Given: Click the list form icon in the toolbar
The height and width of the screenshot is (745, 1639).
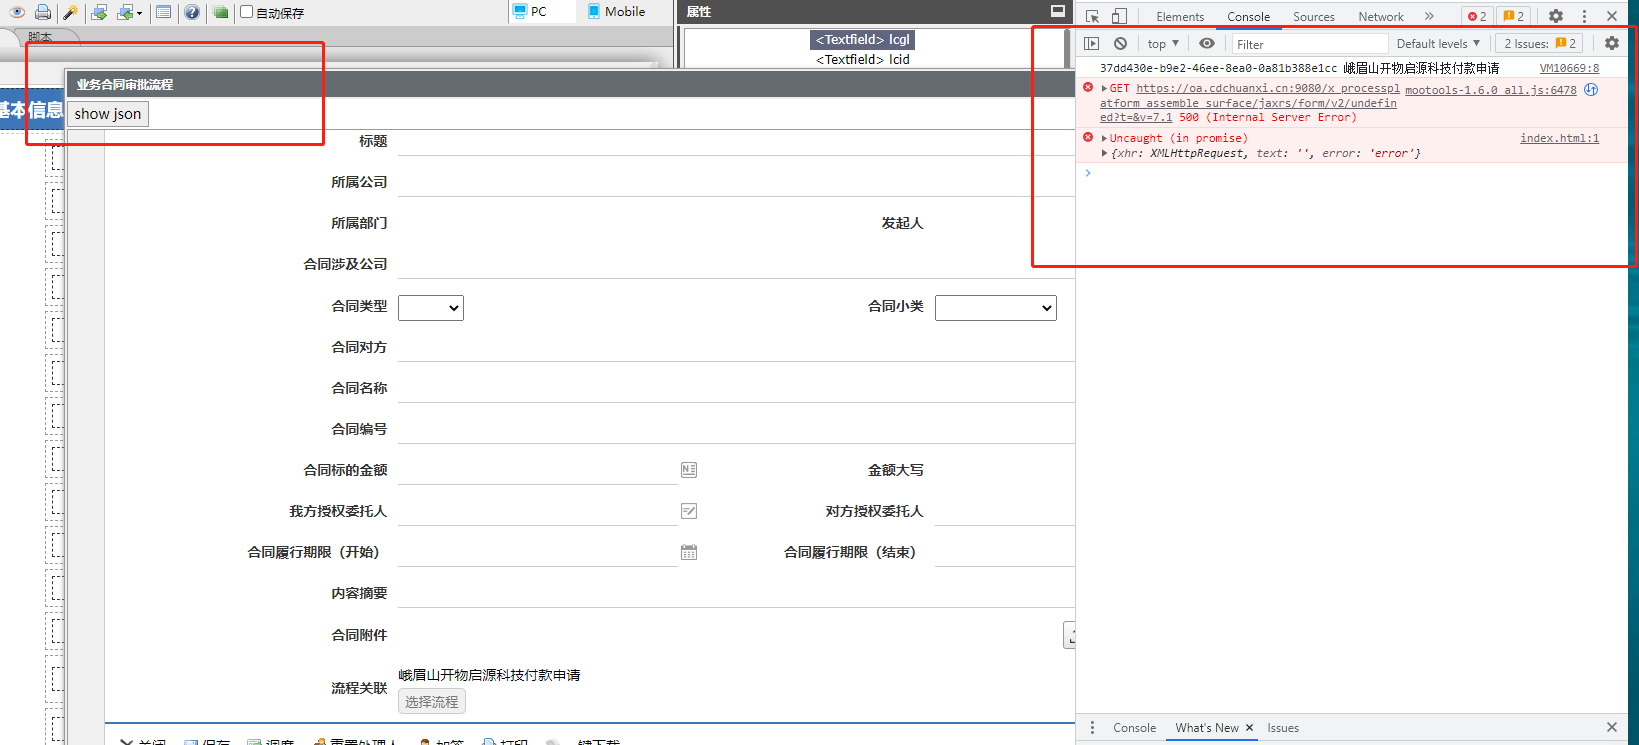Looking at the screenshot, I should pyautogui.click(x=163, y=12).
